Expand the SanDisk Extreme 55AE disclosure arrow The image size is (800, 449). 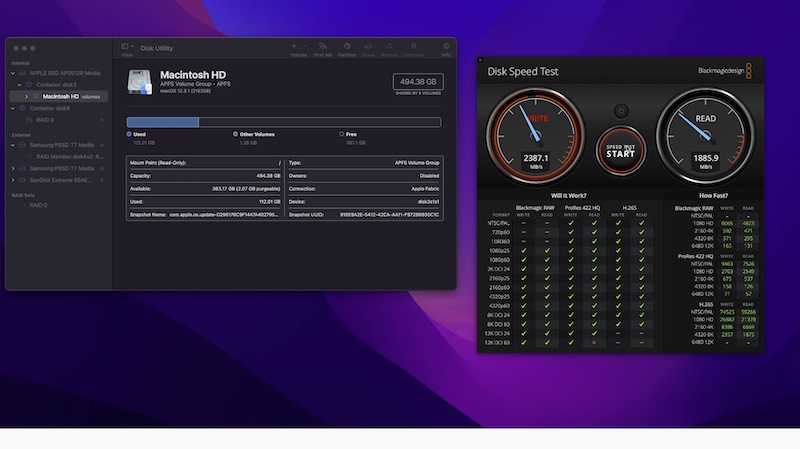(13, 180)
